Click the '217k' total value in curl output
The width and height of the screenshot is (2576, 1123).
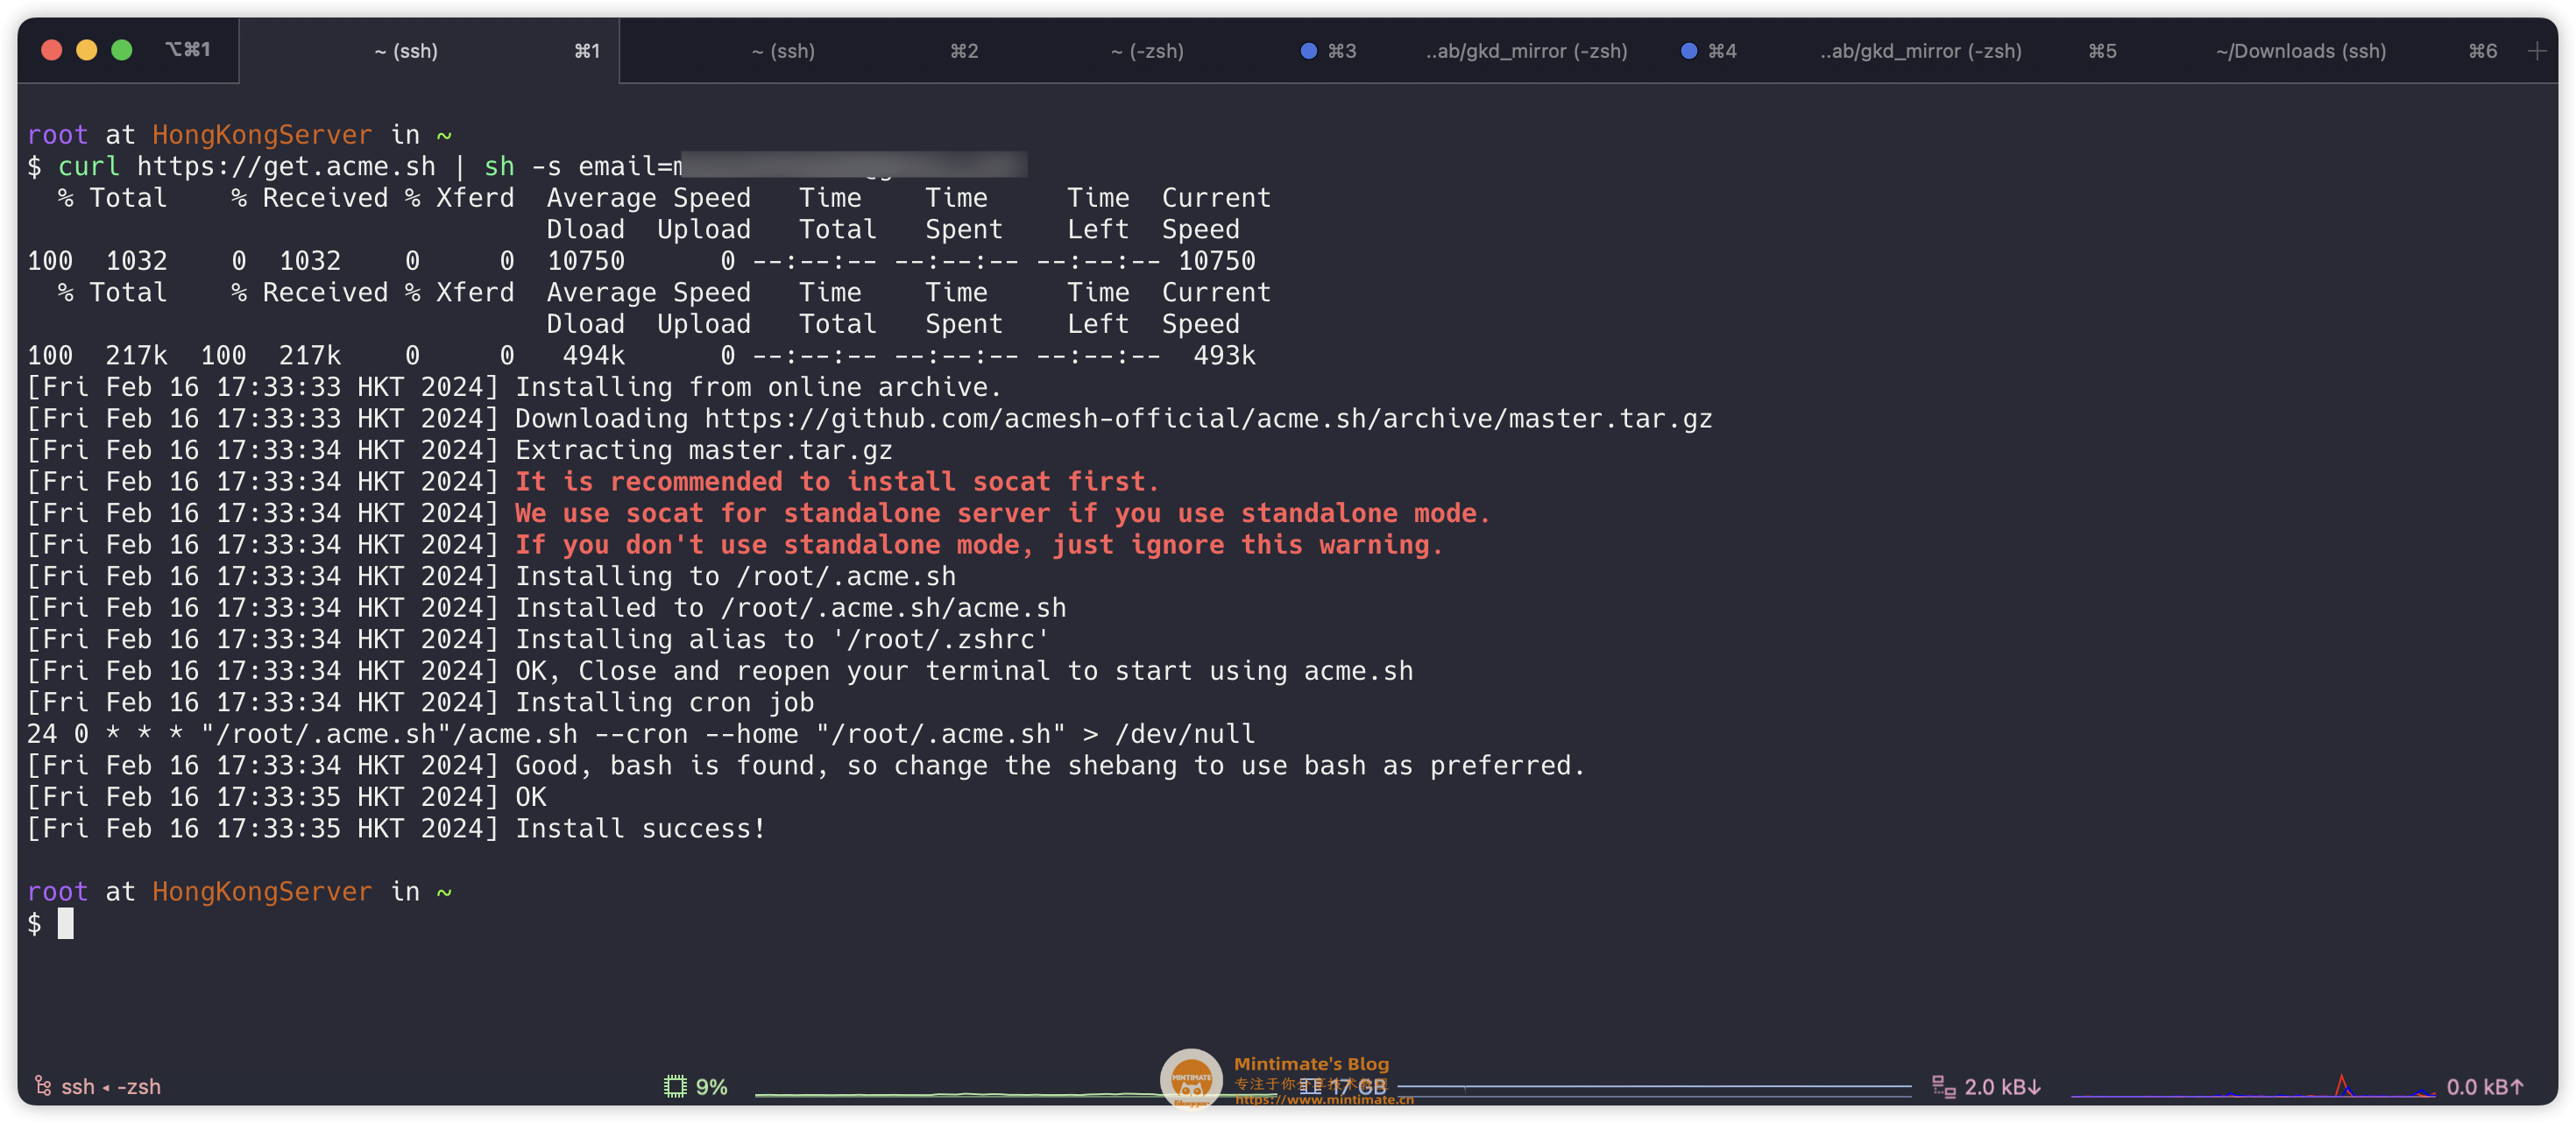pos(137,355)
